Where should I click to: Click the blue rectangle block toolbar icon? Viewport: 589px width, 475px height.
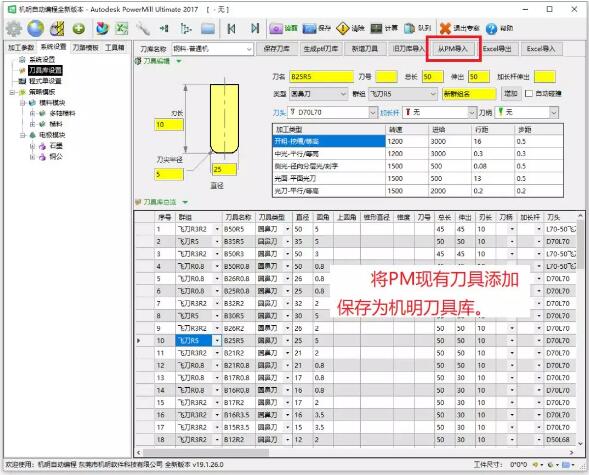[x=208, y=29]
